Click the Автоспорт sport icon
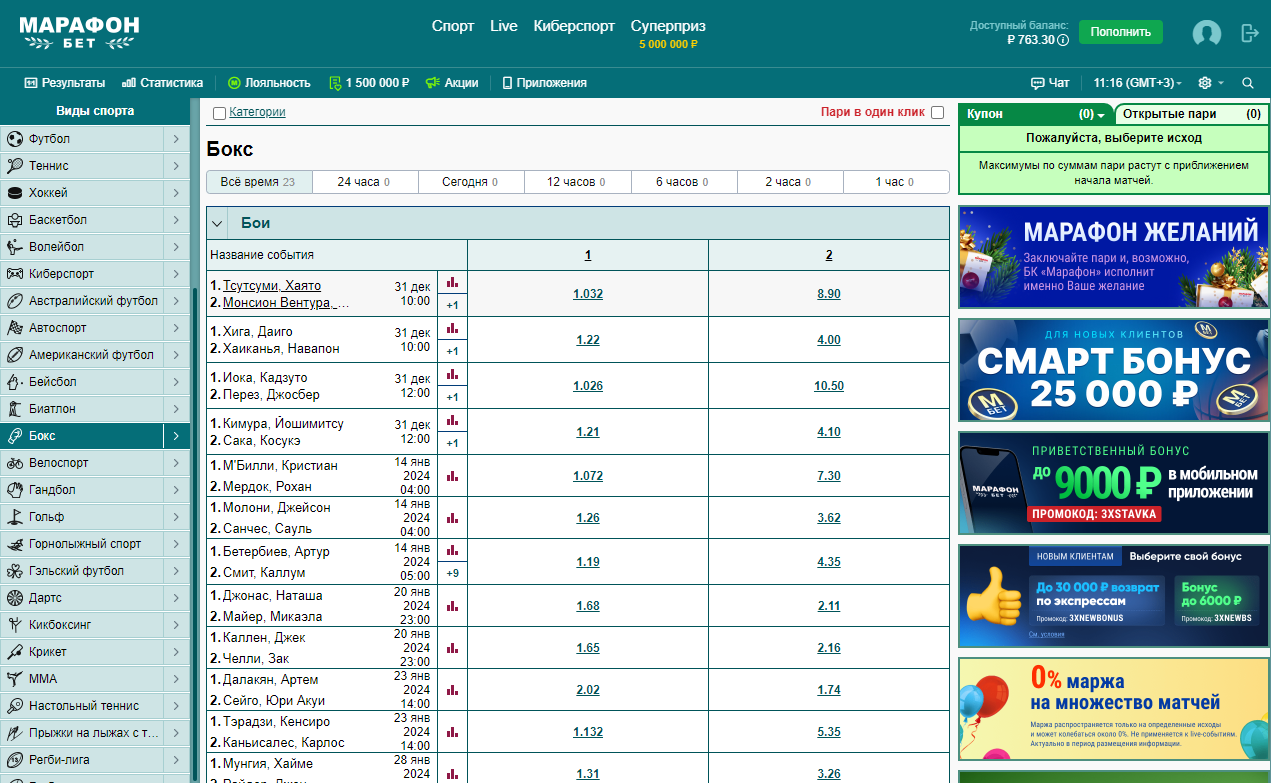1271x783 pixels. click(x=15, y=328)
